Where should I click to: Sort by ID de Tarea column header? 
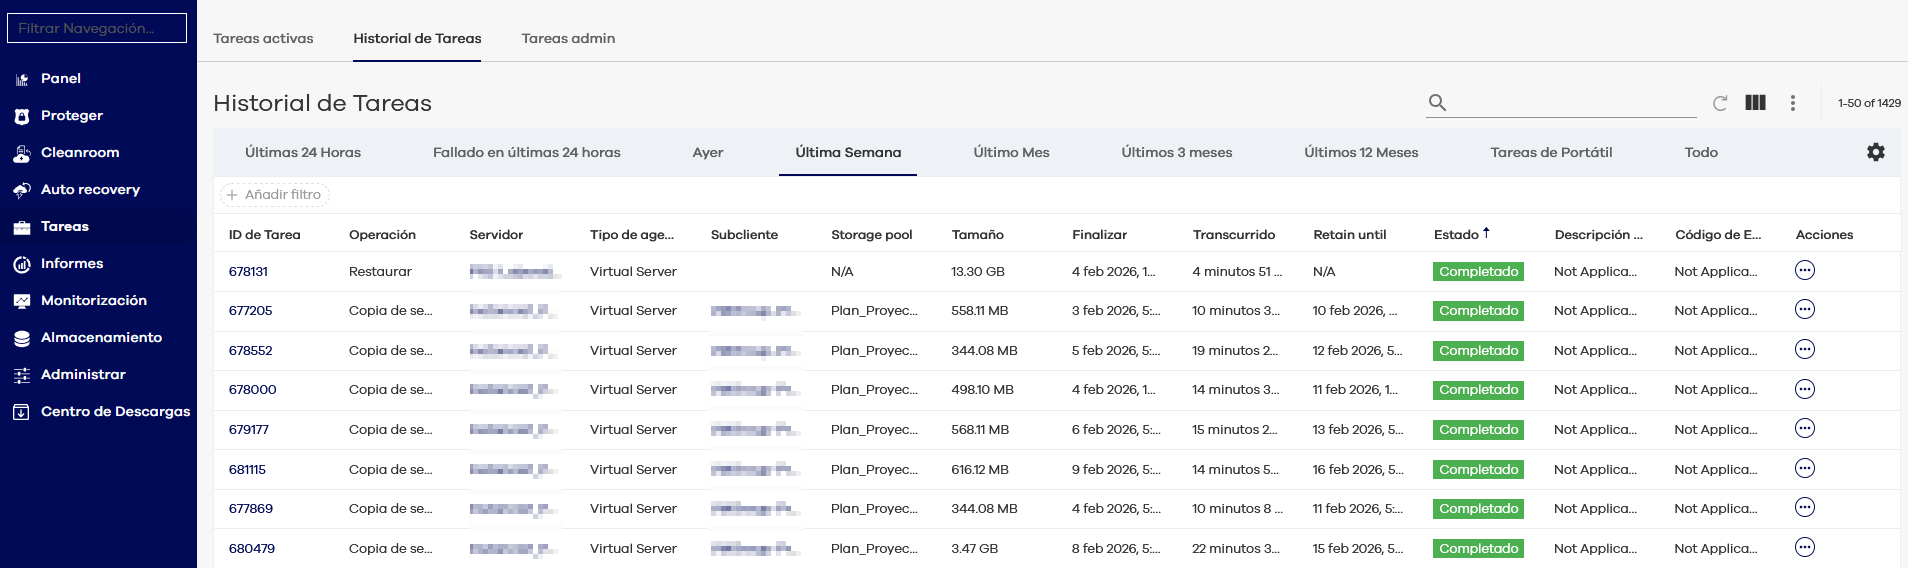pos(264,235)
